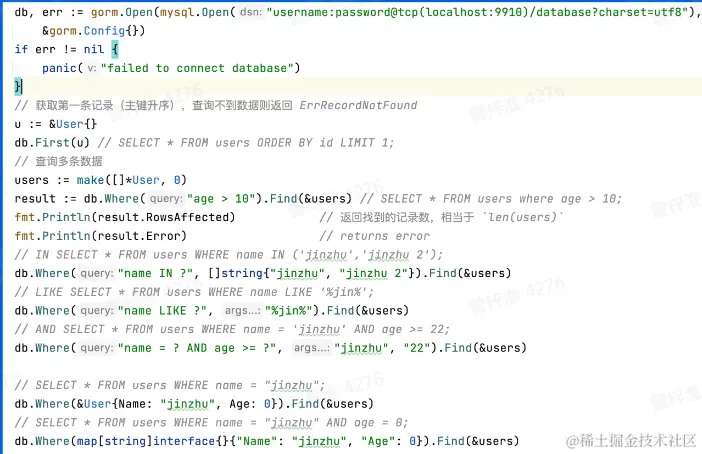Click the panic call line

[171, 68]
